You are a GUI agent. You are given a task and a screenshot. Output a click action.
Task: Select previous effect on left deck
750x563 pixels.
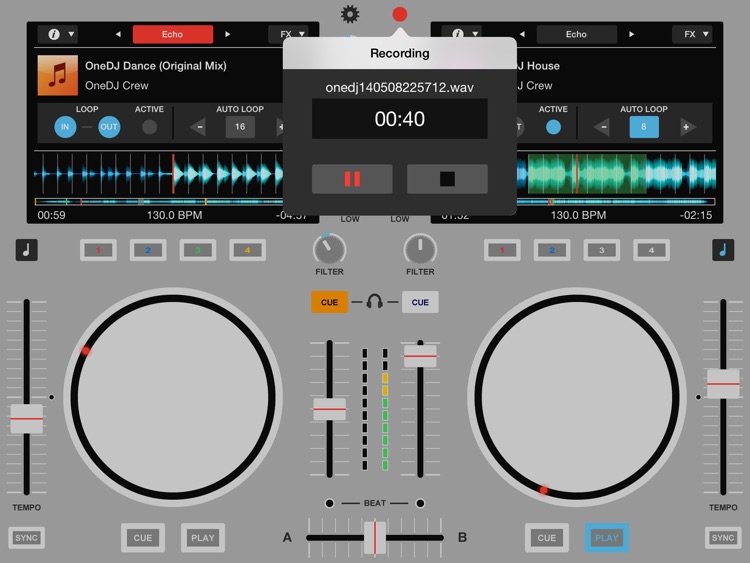pyautogui.click(x=118, y=34)
